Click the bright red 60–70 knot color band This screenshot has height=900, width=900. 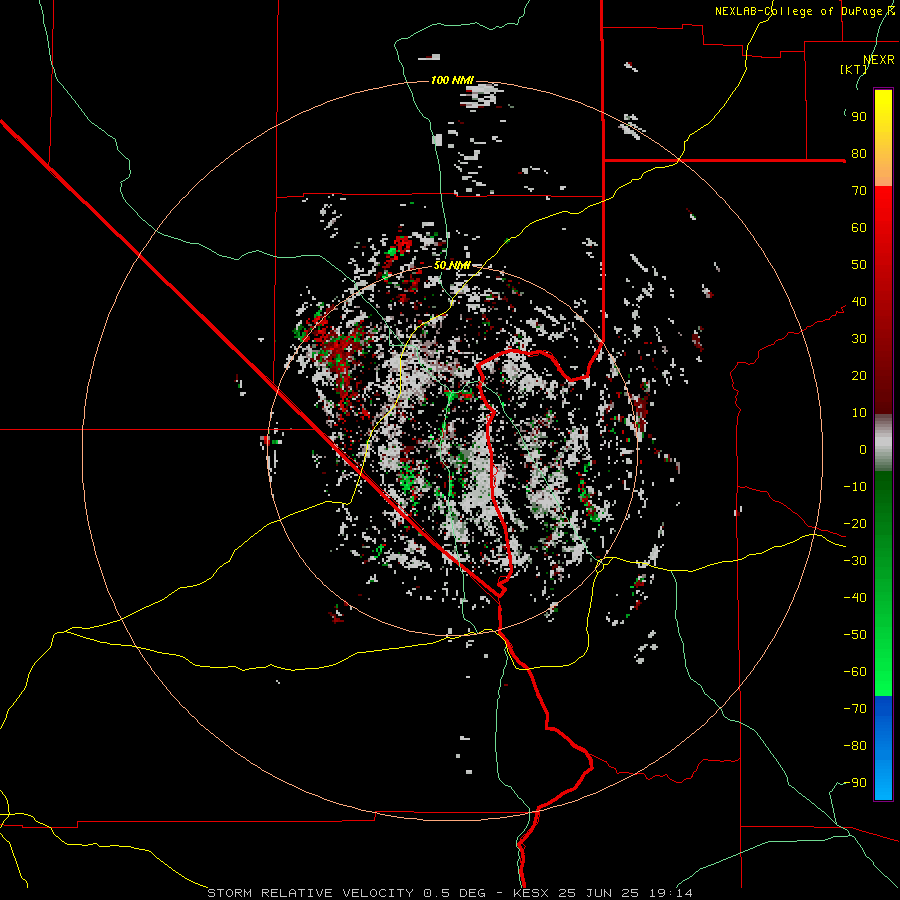click(883, 208)
